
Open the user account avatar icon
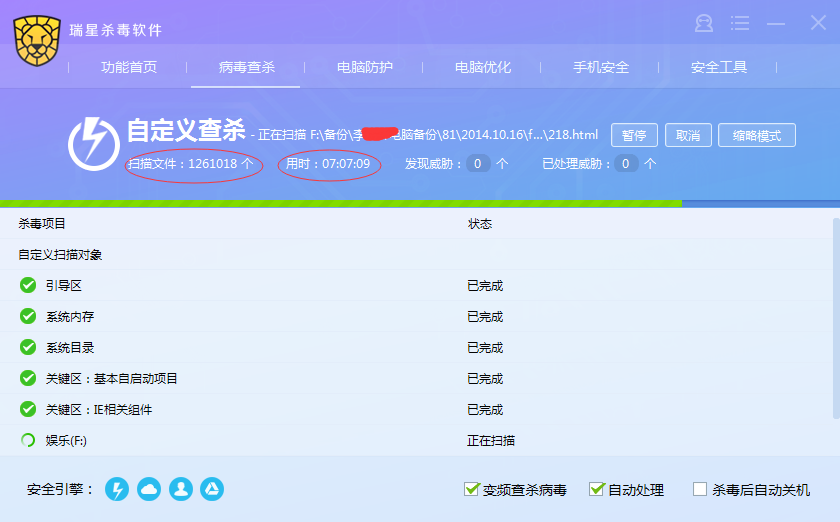(704, 23)
